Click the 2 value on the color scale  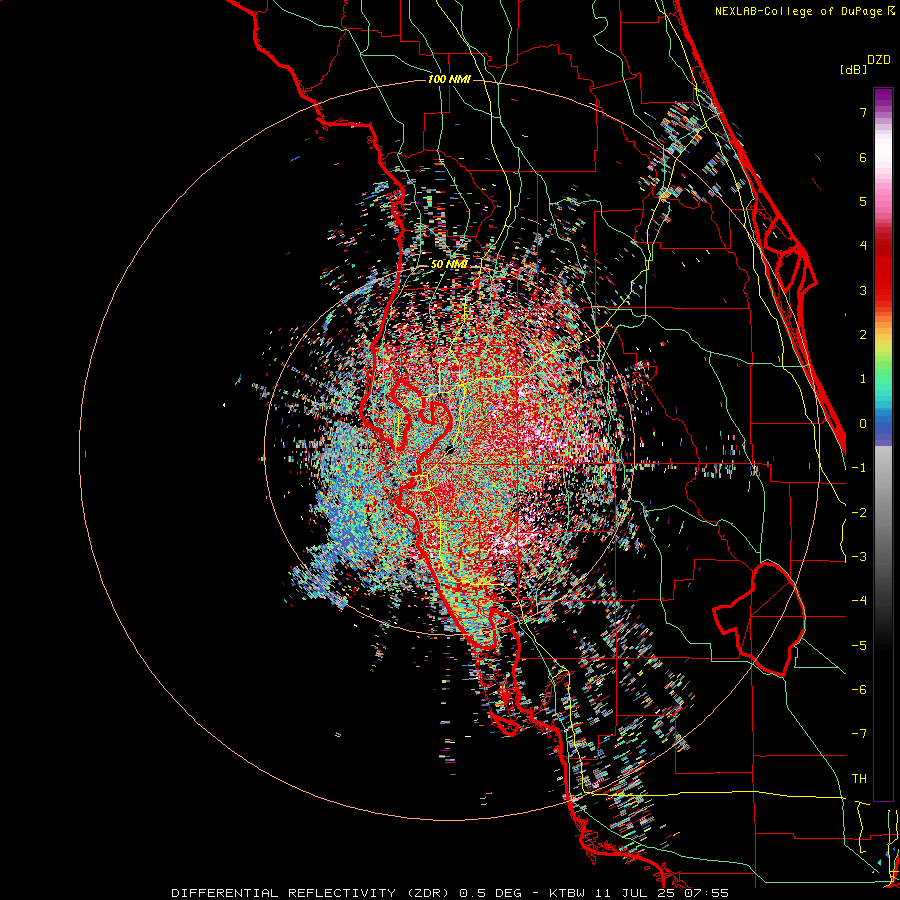(x=863, y=335)
